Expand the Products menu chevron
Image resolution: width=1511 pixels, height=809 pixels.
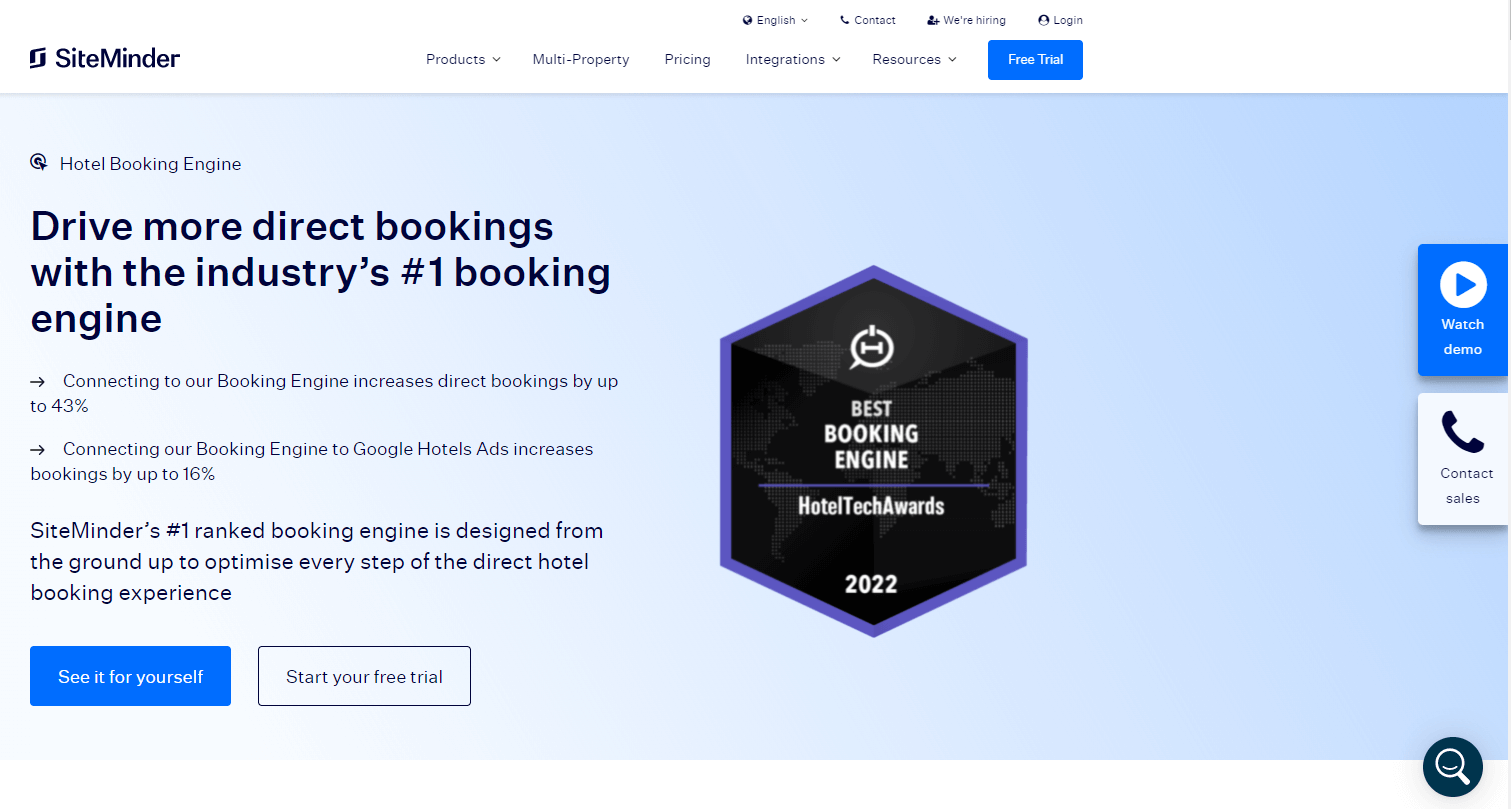click(x=495, y=60)
